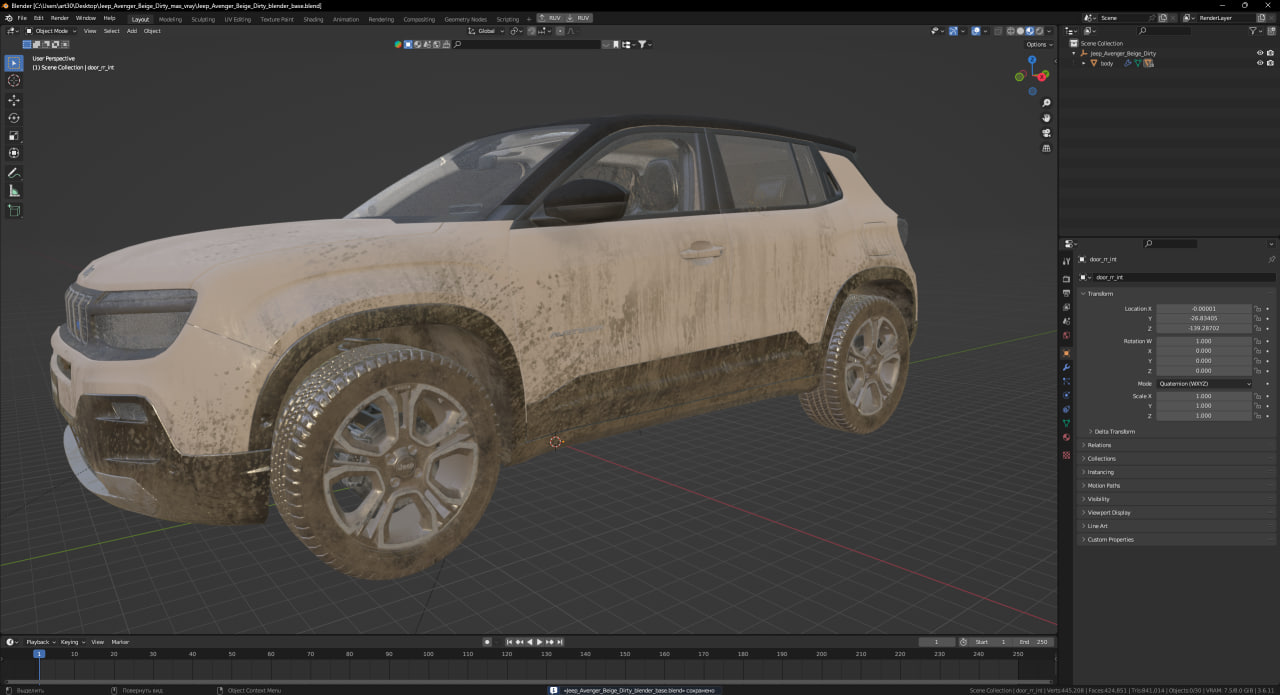Toggle the pin on properties editor
The height and width of the screenshot is (695, 1280).
(x=1271, y=259)
